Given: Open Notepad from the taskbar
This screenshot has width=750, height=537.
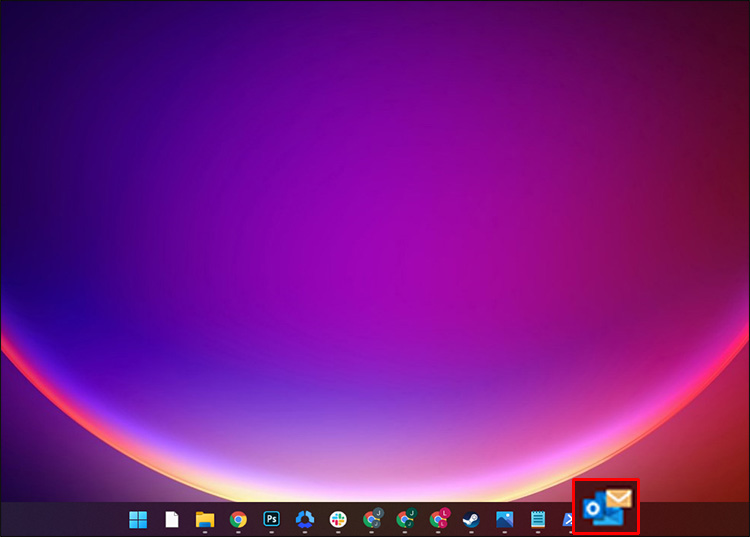Looking at the screenshot, I should coord(538,519).
